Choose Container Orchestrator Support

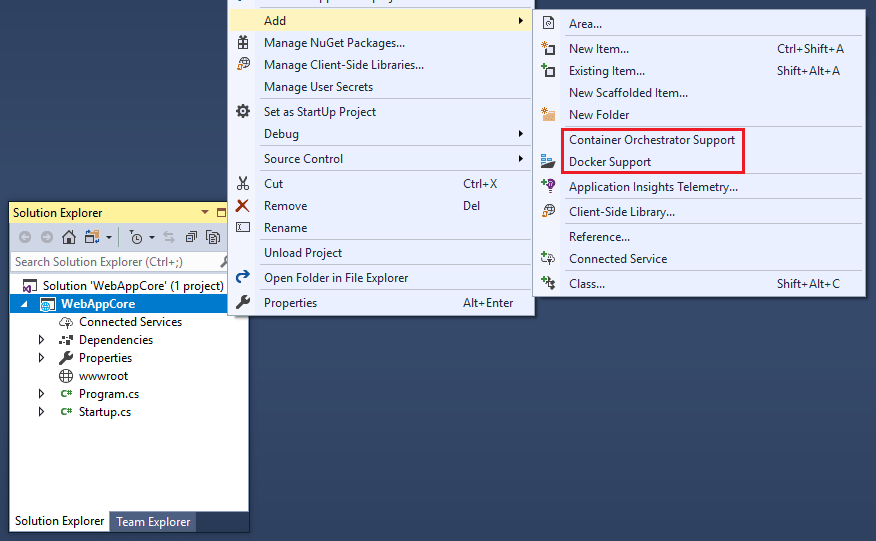(x=652, y=140)
